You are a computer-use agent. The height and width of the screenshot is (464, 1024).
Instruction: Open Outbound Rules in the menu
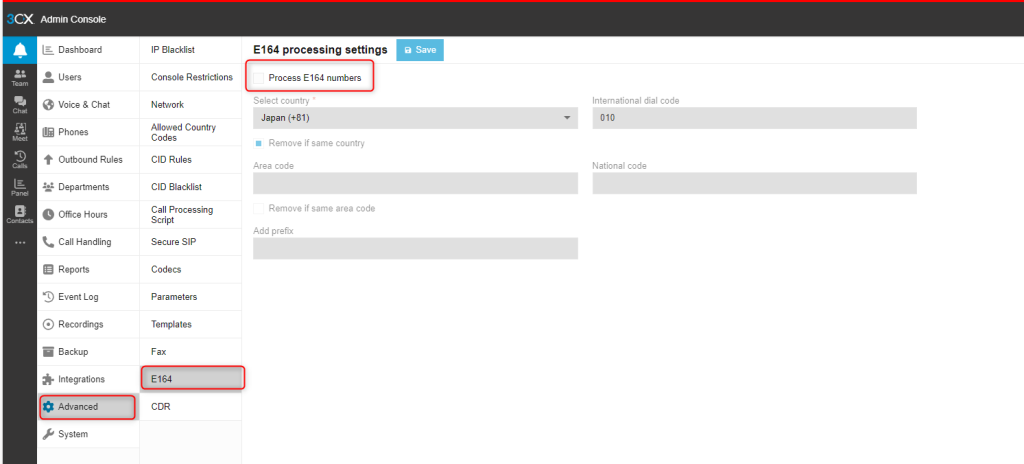point(89,160)
